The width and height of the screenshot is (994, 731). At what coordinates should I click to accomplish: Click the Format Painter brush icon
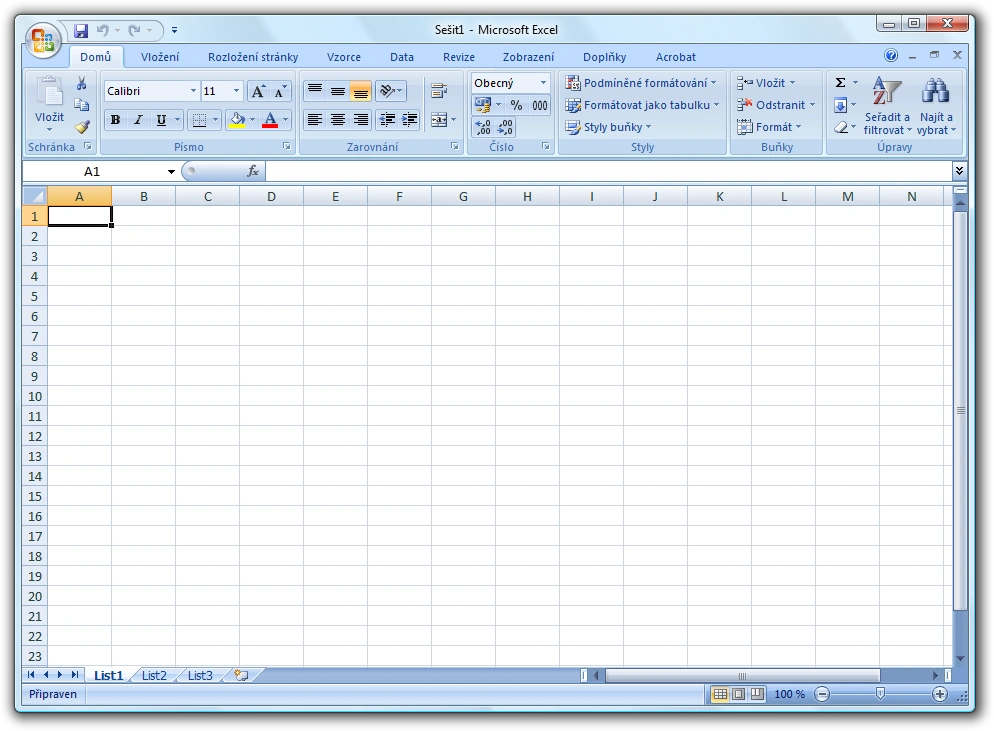pos(82,127)
